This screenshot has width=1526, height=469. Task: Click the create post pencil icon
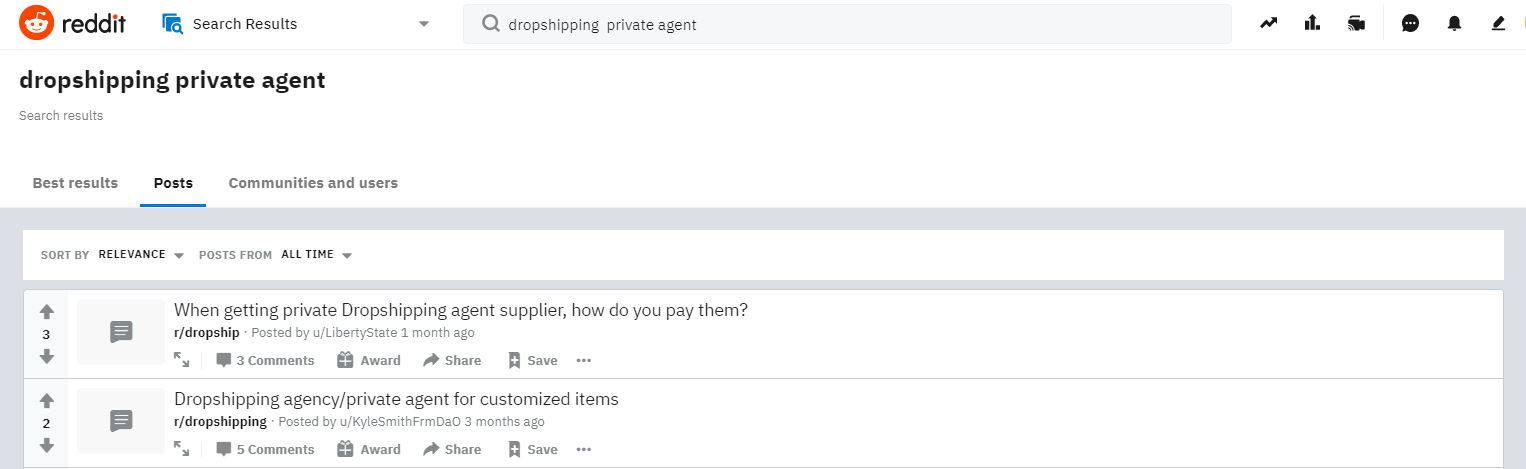click(x=1498, y=24)
